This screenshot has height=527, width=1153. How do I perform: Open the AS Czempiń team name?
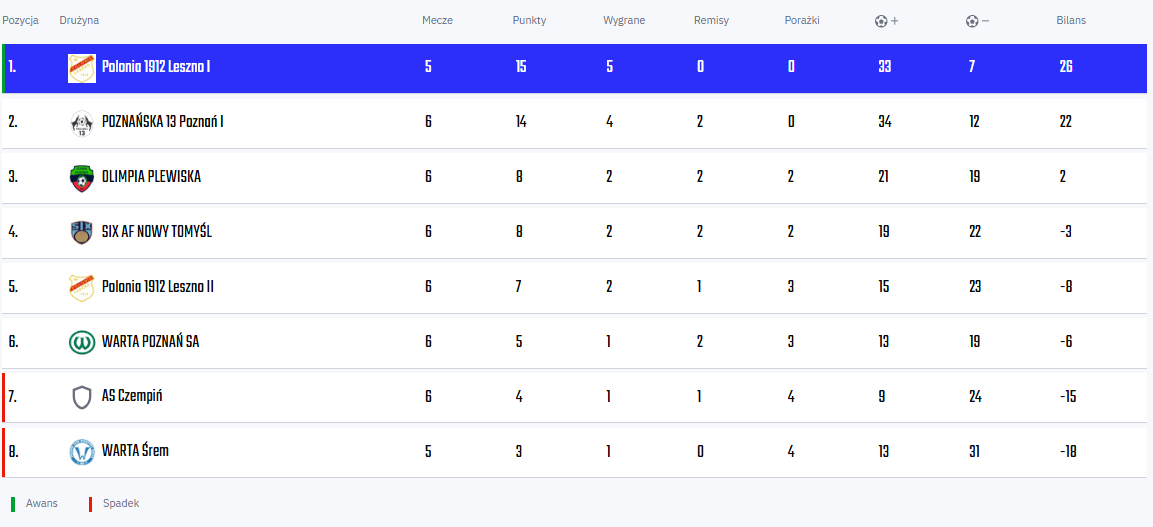132,396
